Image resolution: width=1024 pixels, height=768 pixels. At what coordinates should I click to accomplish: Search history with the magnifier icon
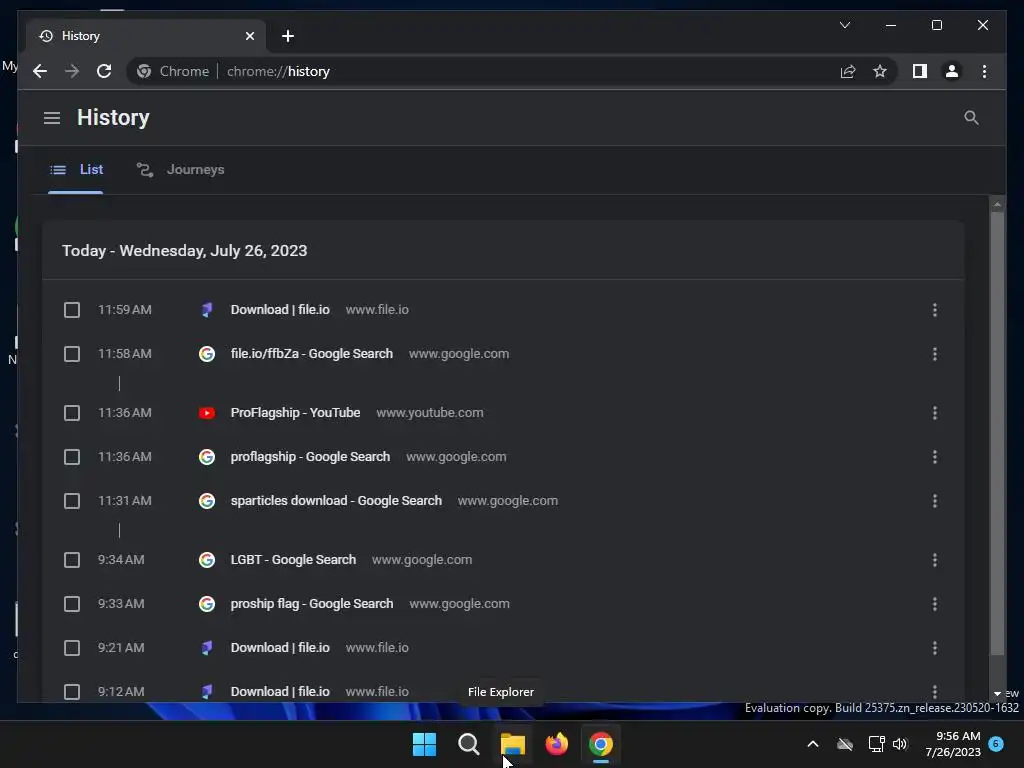click(x=971, y=118)
